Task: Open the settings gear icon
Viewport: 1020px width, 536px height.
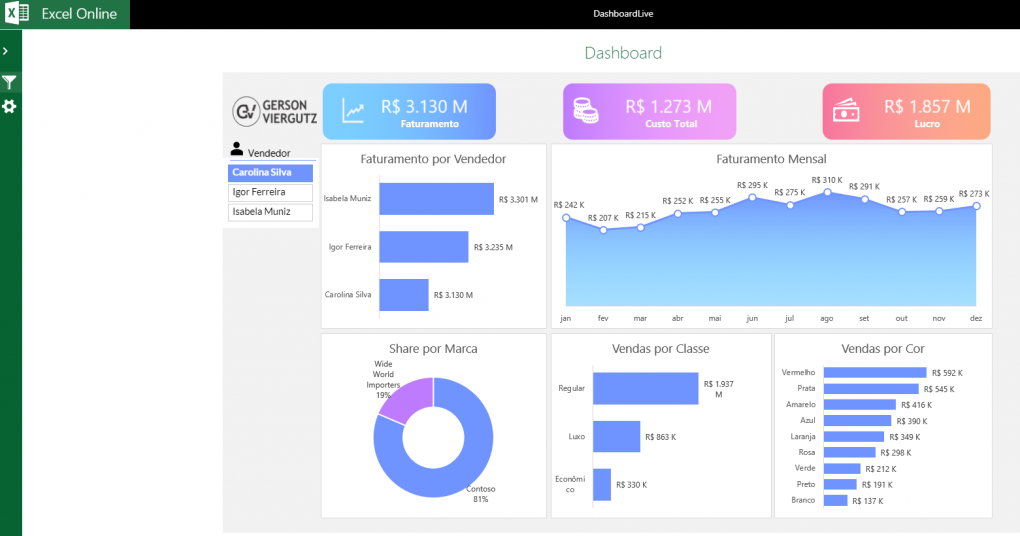Action: (x=9, y=106)
